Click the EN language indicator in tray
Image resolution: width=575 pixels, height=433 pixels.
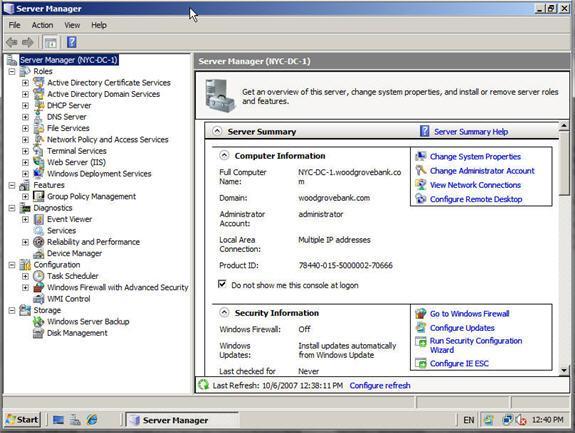pyautogui.click(x=468, y=420)
